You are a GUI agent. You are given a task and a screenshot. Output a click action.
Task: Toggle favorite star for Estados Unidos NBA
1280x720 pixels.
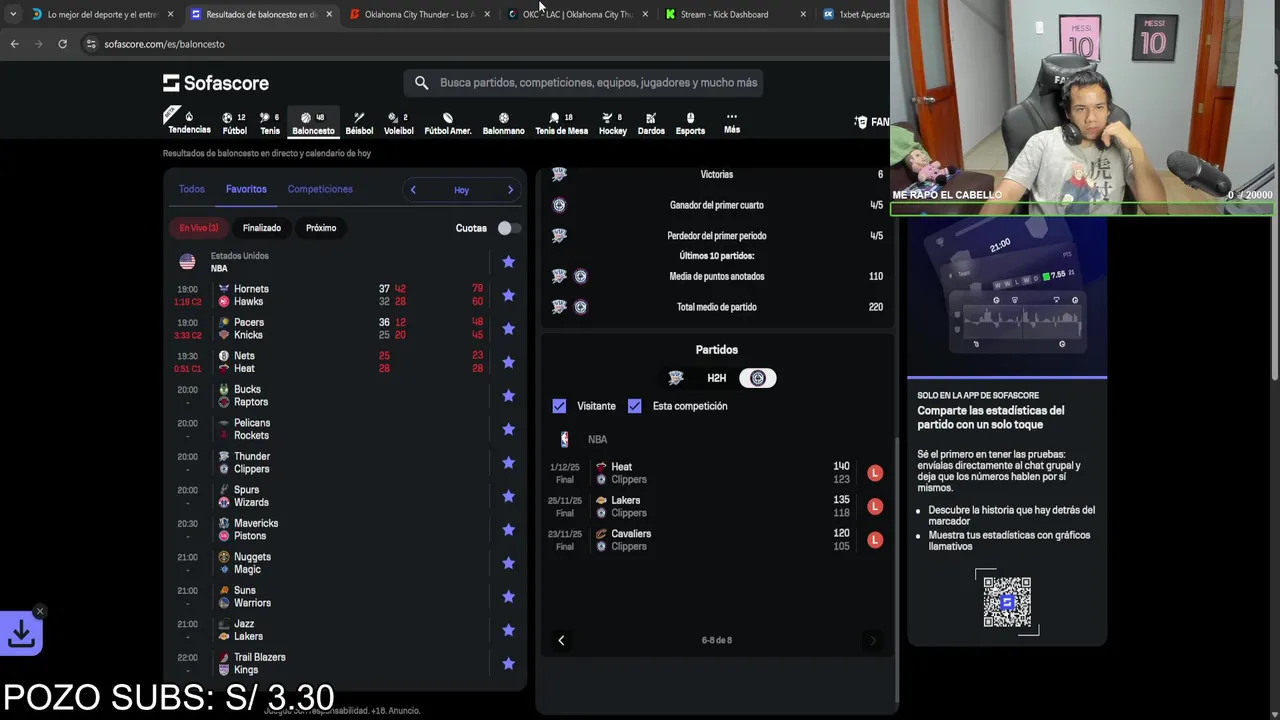point(508,262)
